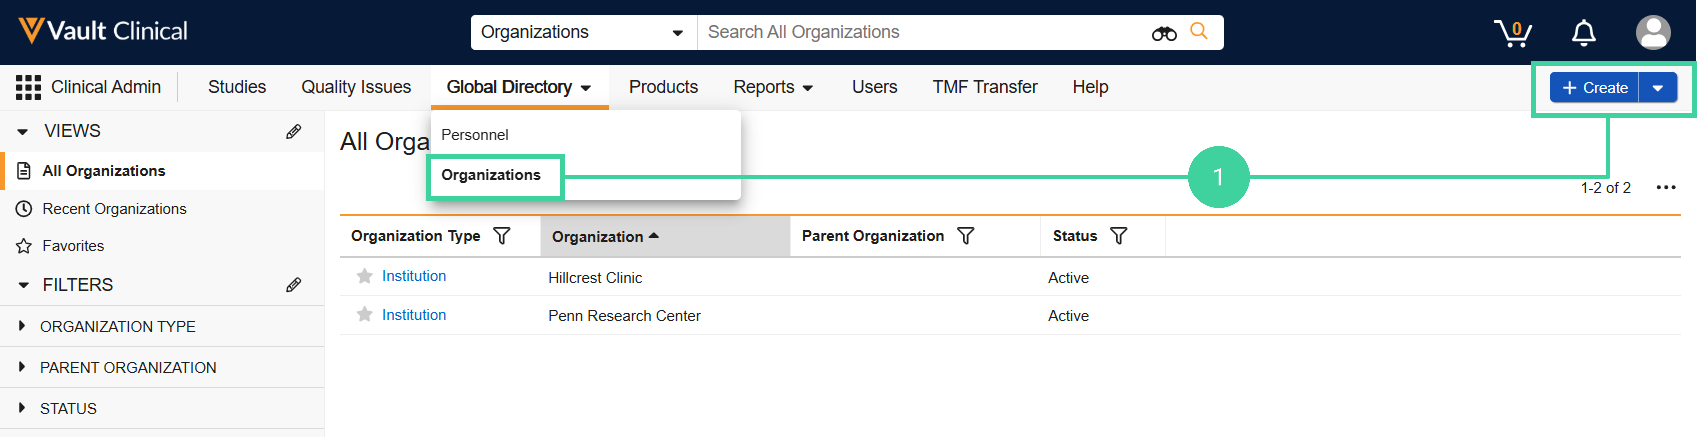The width and height of the screenshot is (1697, 437).
Task: Open the app grid launcher icon
Action: (x=28, y=87)
